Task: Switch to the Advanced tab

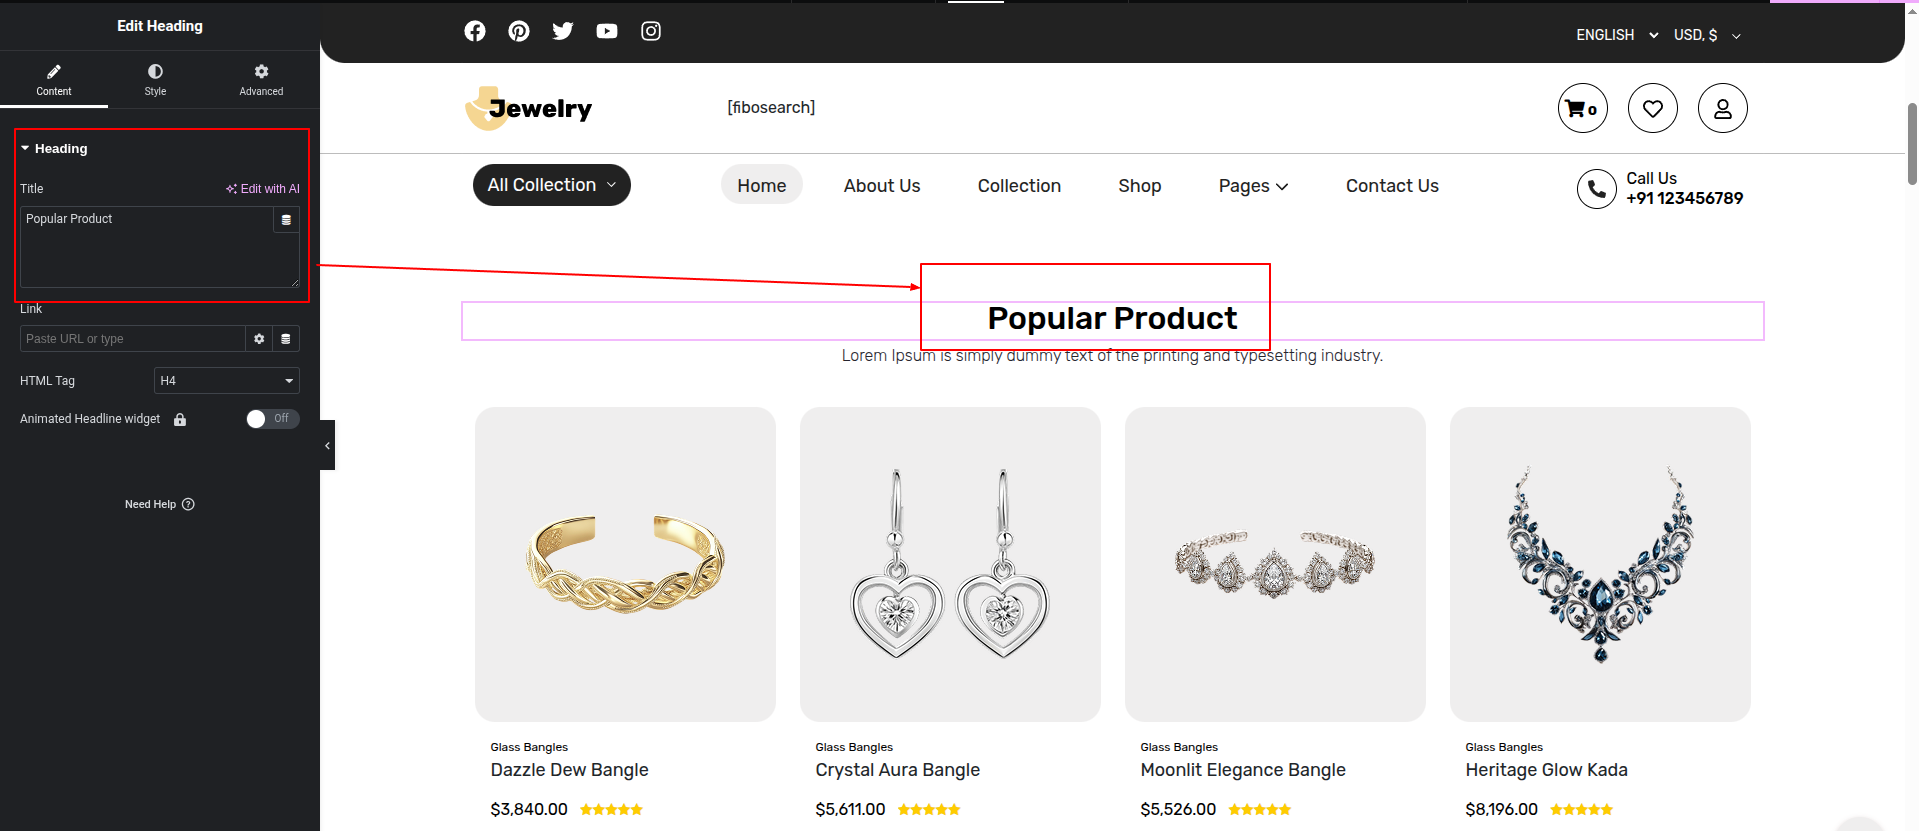Action: coord(261,79)
